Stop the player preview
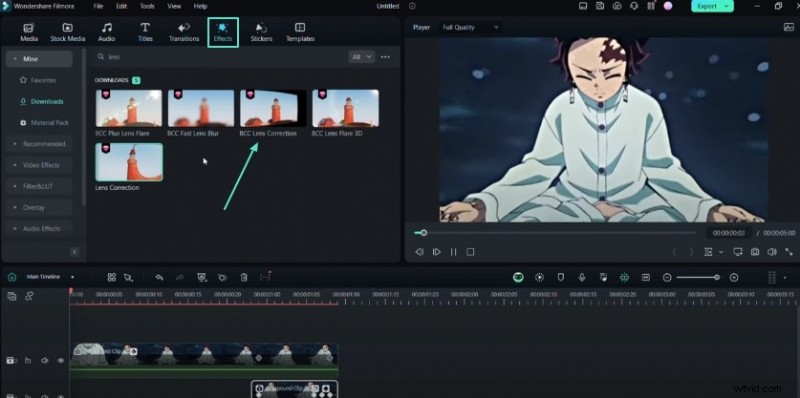Screen dimensions: 800x398 click(x=470, y=252)
